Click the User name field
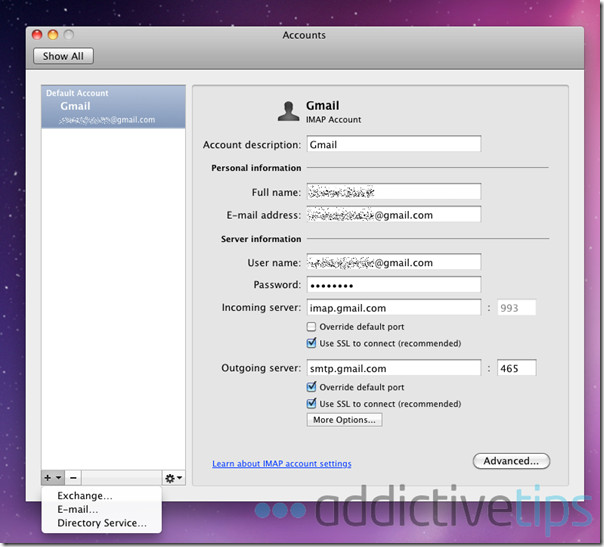The height and width of the screenshot is (547, 604). [394, 262]
